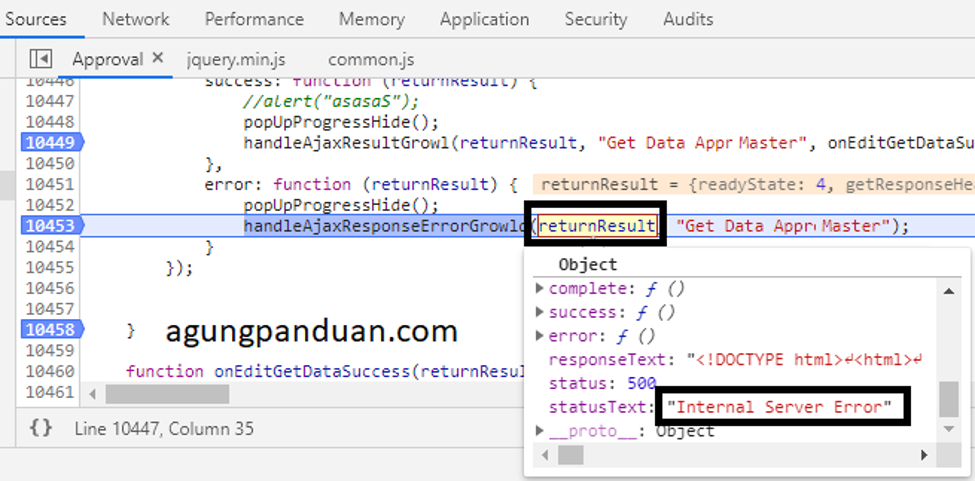This screenshot has height=481, width=975.
Task: Click the Line 10447, Column 35 status
Action: pyautogui.click(x=164, y=428)
